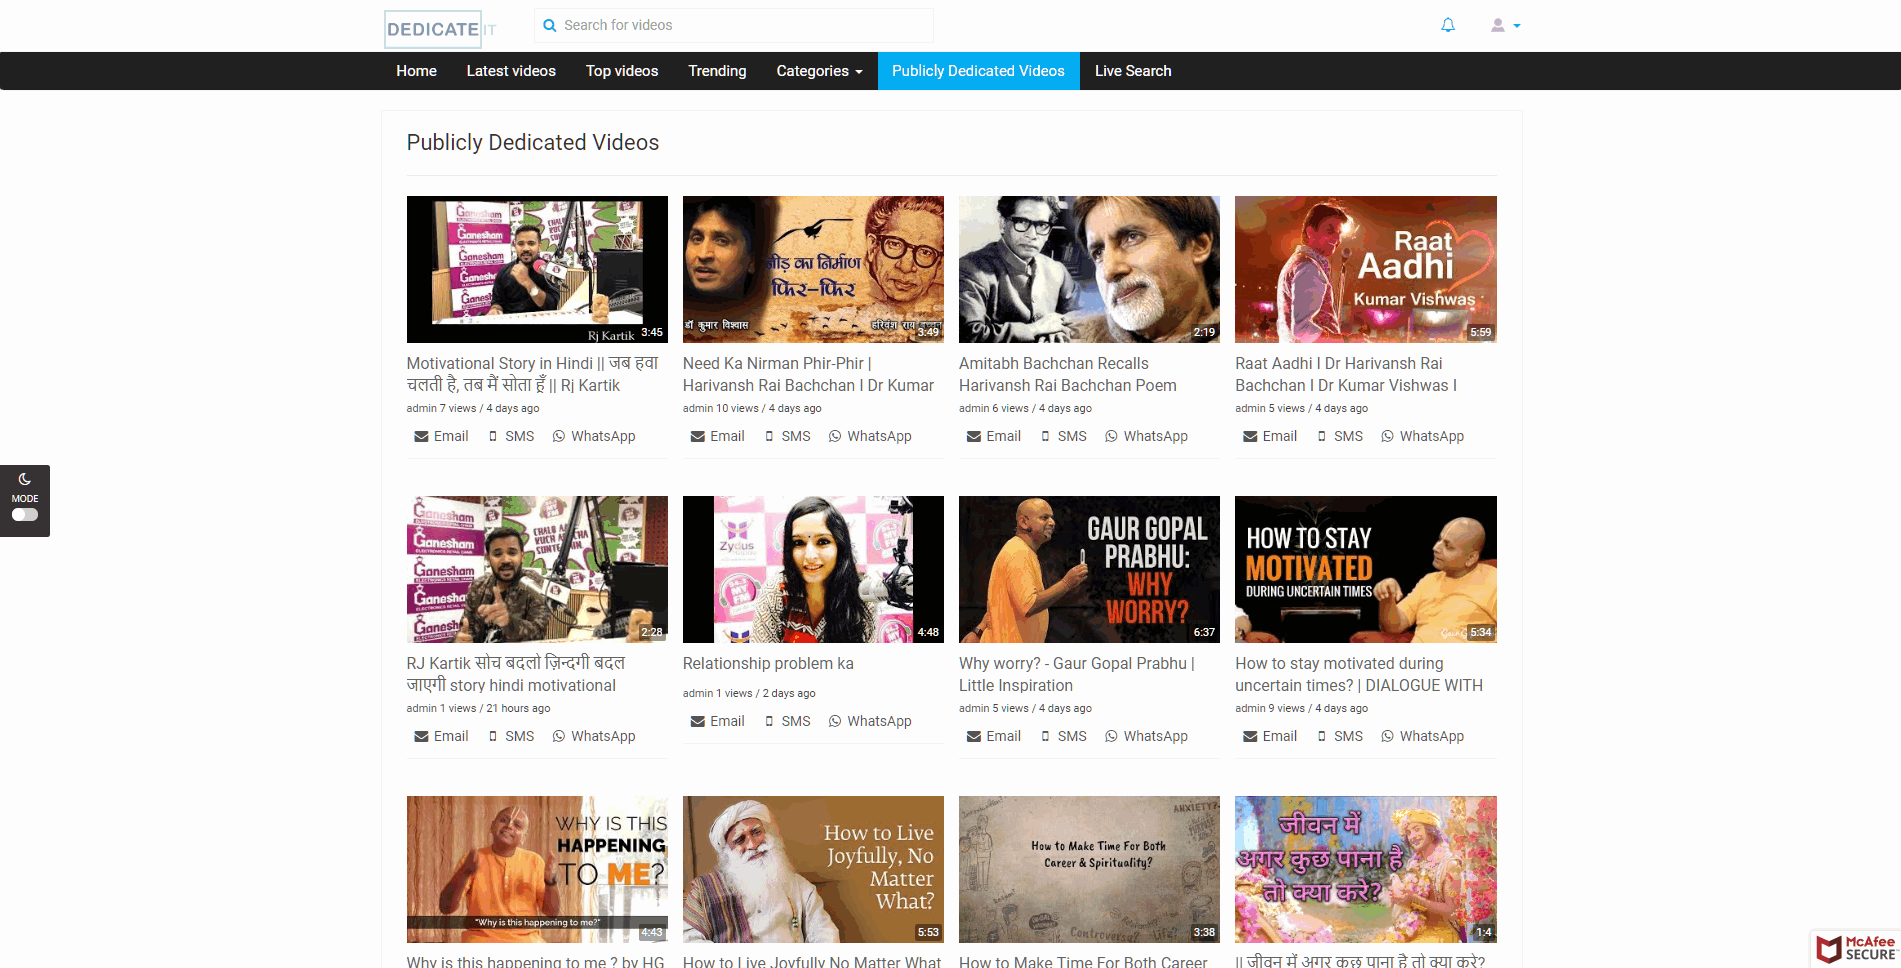Open How to stay motivated title link
Screen dimensions: 1901x968
(x=1359, y=674)
